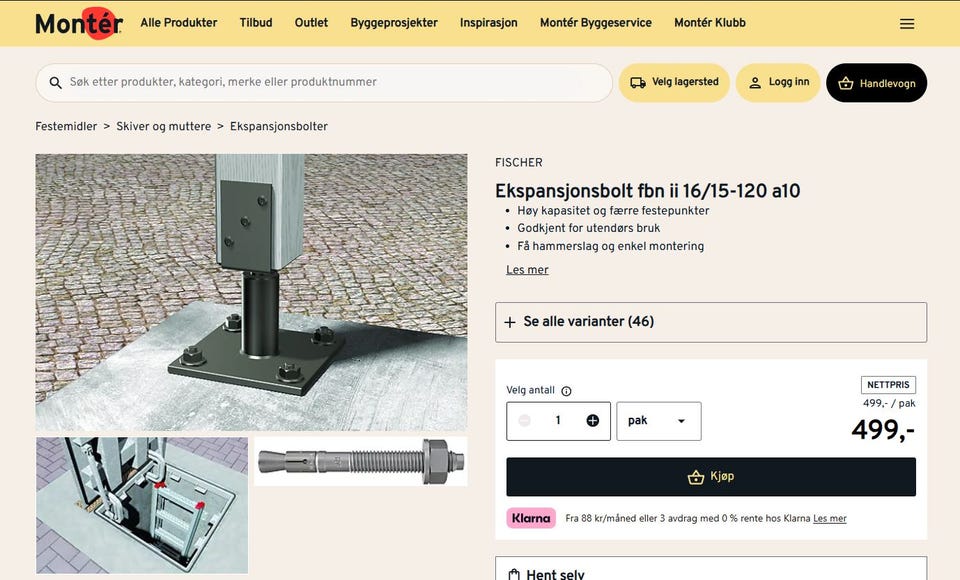This screenshot has width=960, height=580.
Task: Decrease quantity with the minus icon
Action: click(524, 421)
